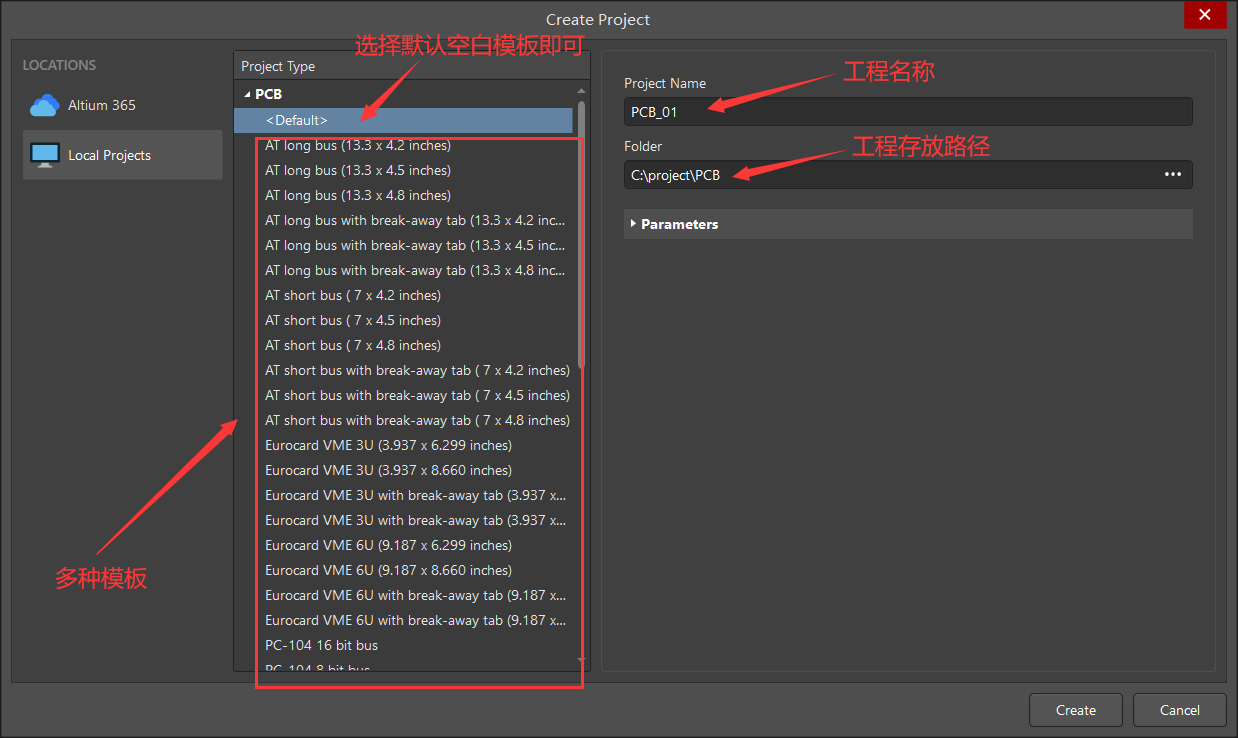The image size is (1238, 738).
Task: Click the Local Projects monitor icon
Action: (45, 155)
